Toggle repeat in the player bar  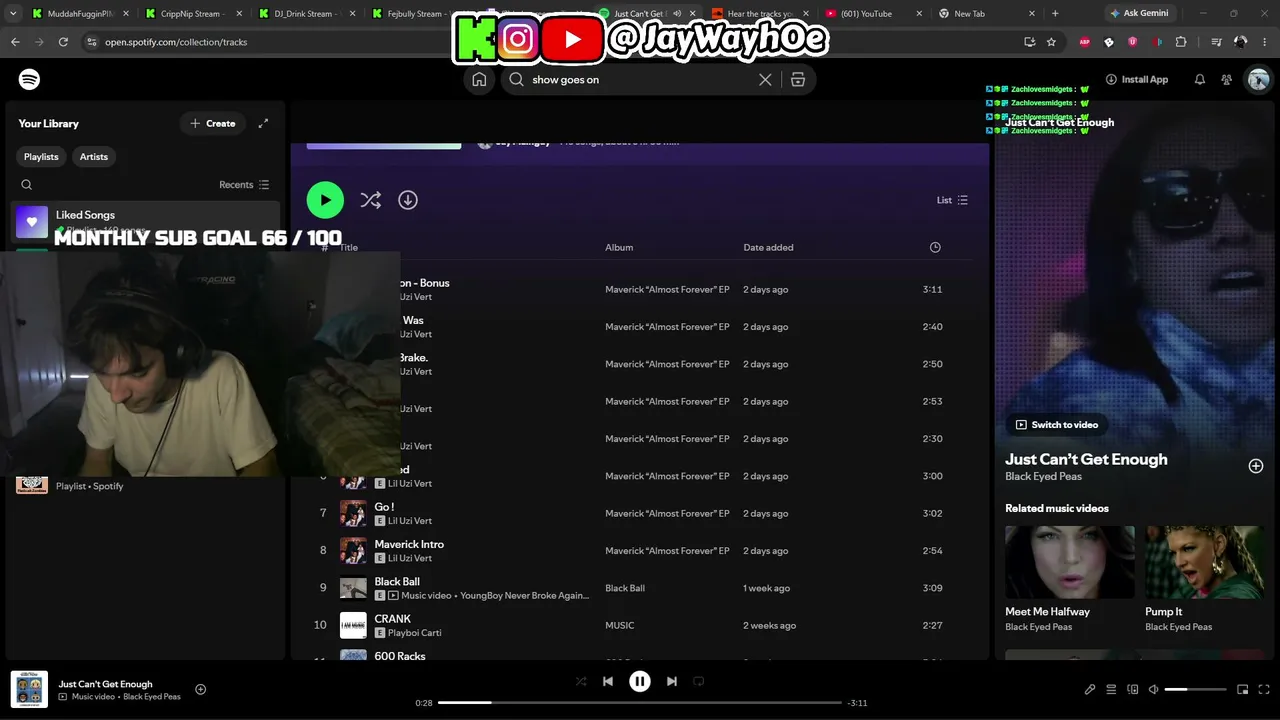pyautogui.click(x=699, y=681)
